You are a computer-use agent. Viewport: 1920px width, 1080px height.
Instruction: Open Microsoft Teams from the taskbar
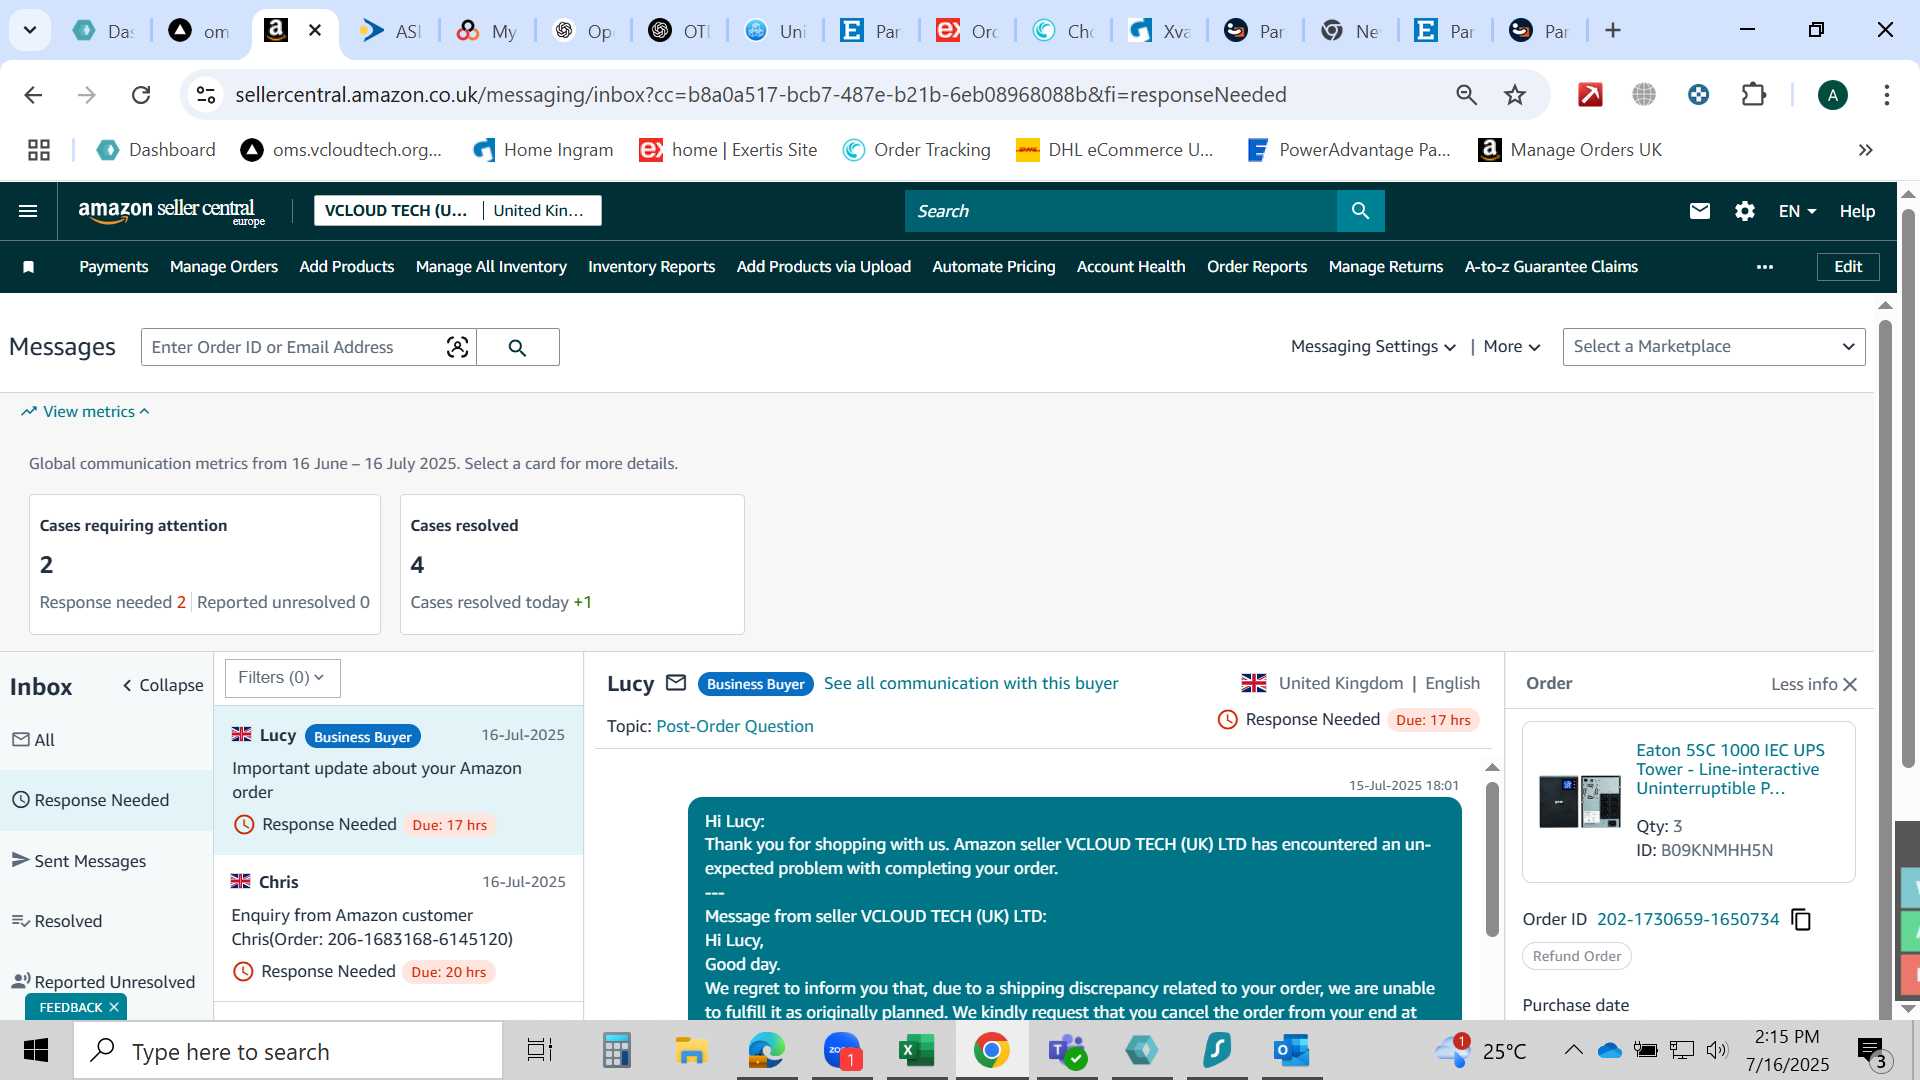click(1066, 1051)
